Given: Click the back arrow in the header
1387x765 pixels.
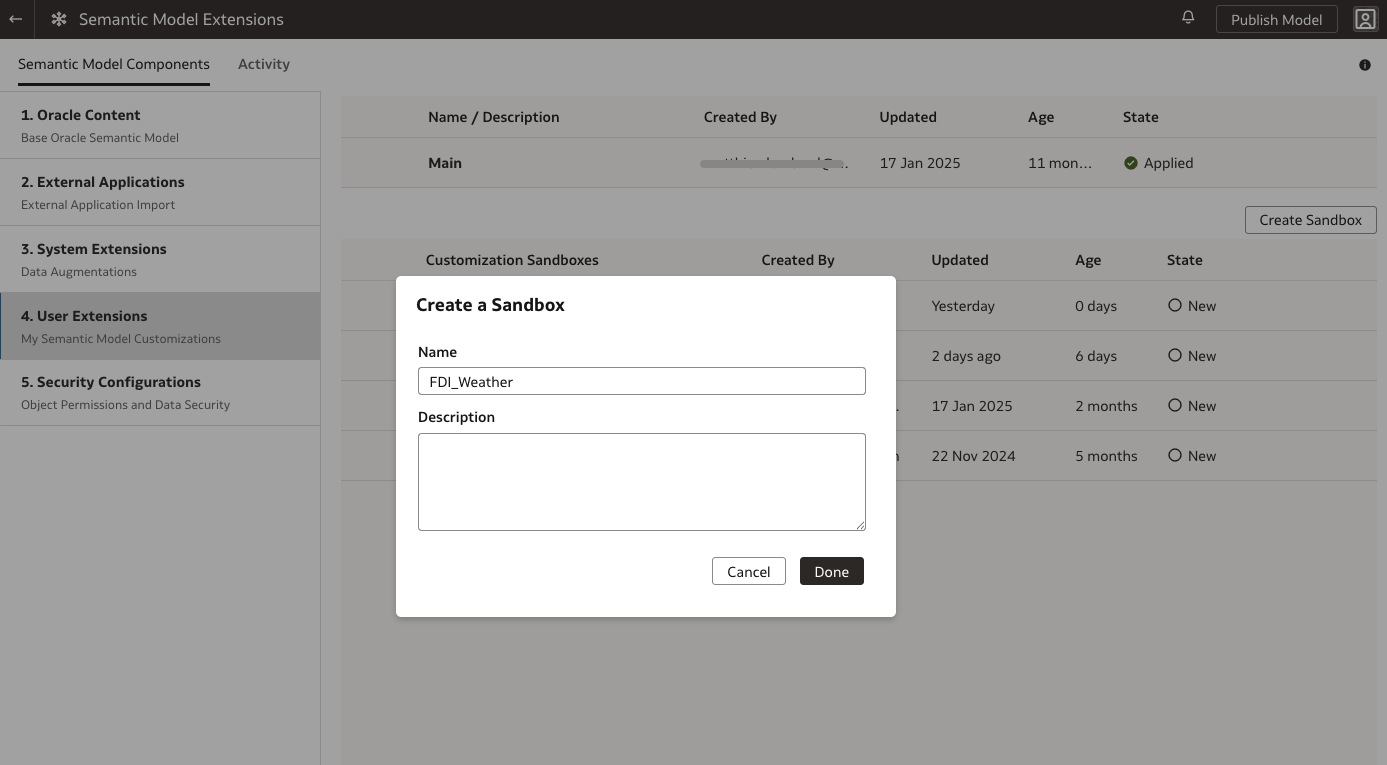Looking at the screenshot, I should 14,19.
